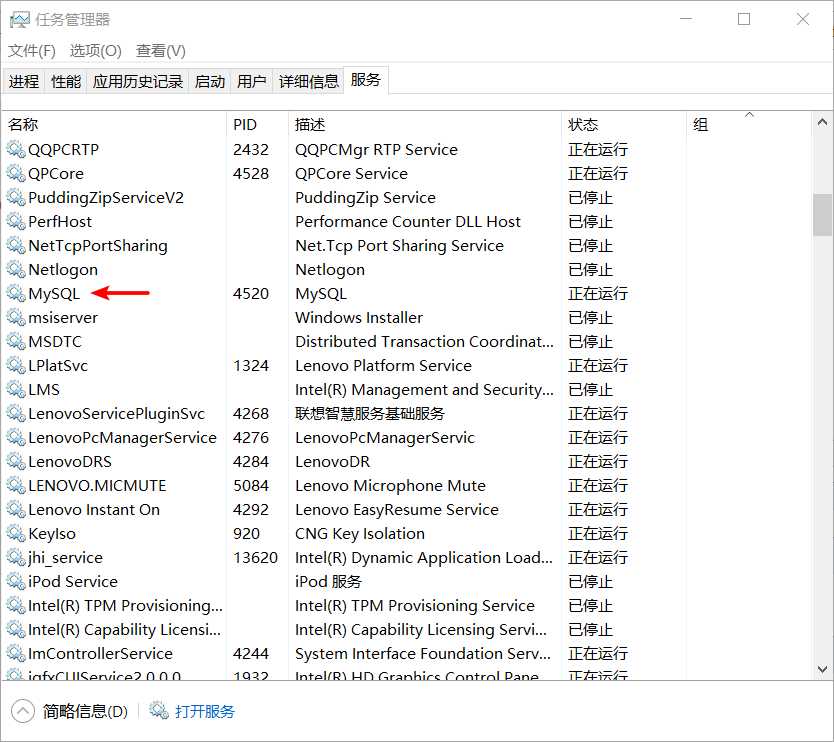The image size is (834, 742).
Task: Collapse to 简略信息(D) view
Action: coord(70,711)
